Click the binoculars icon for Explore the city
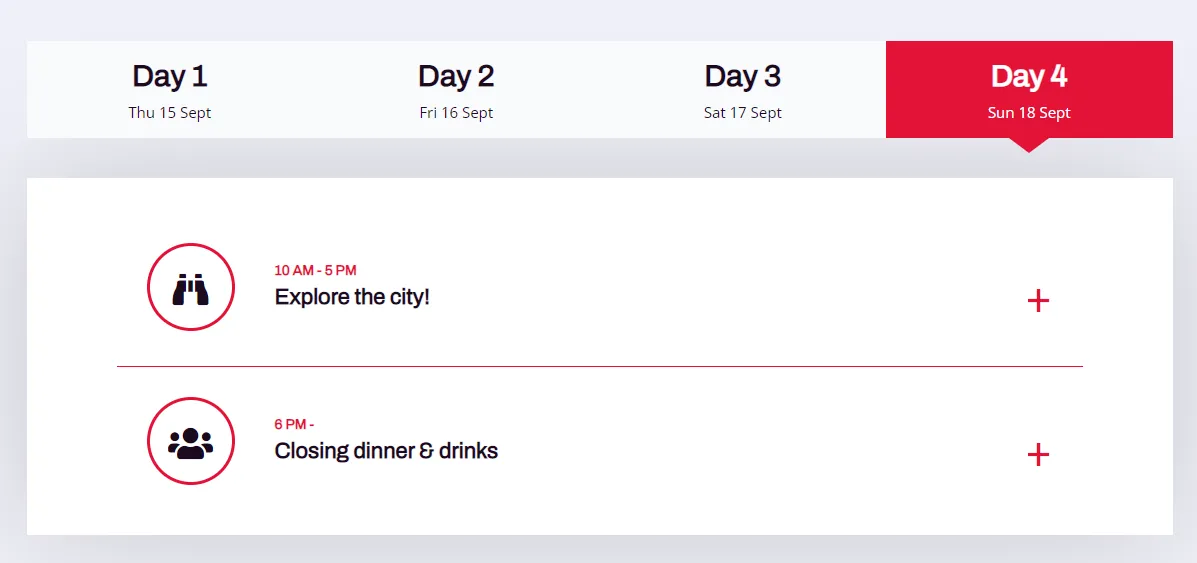 191,287
